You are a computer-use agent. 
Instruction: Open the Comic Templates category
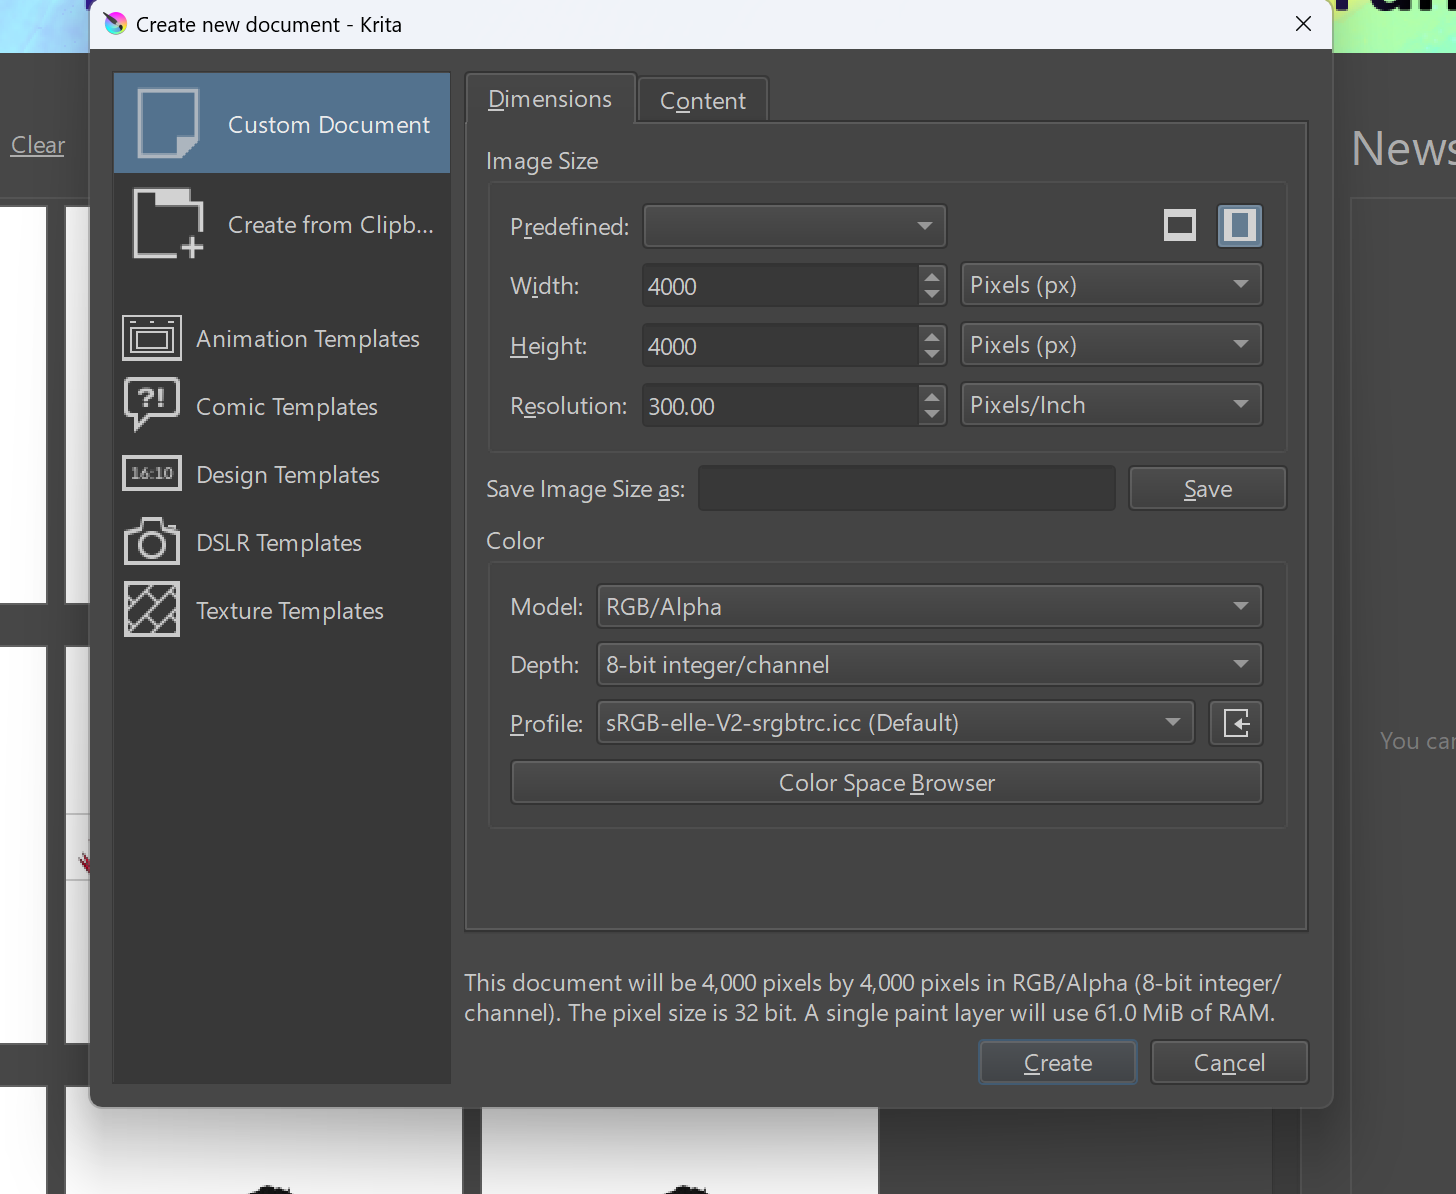pos(286,407)
